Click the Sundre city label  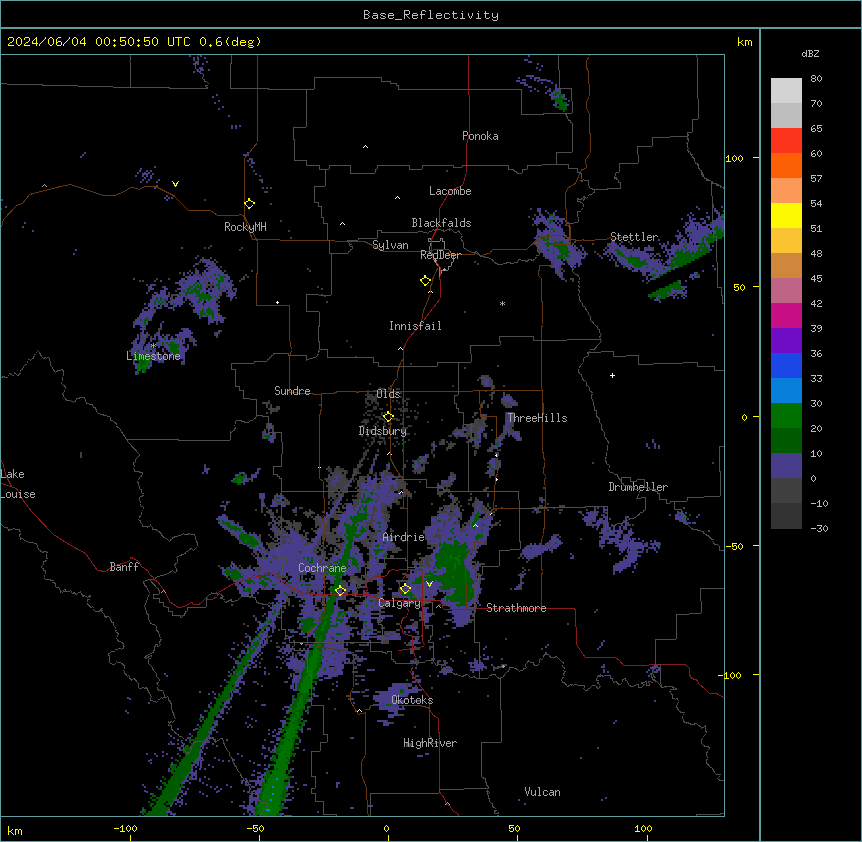[x=292, y=391]
